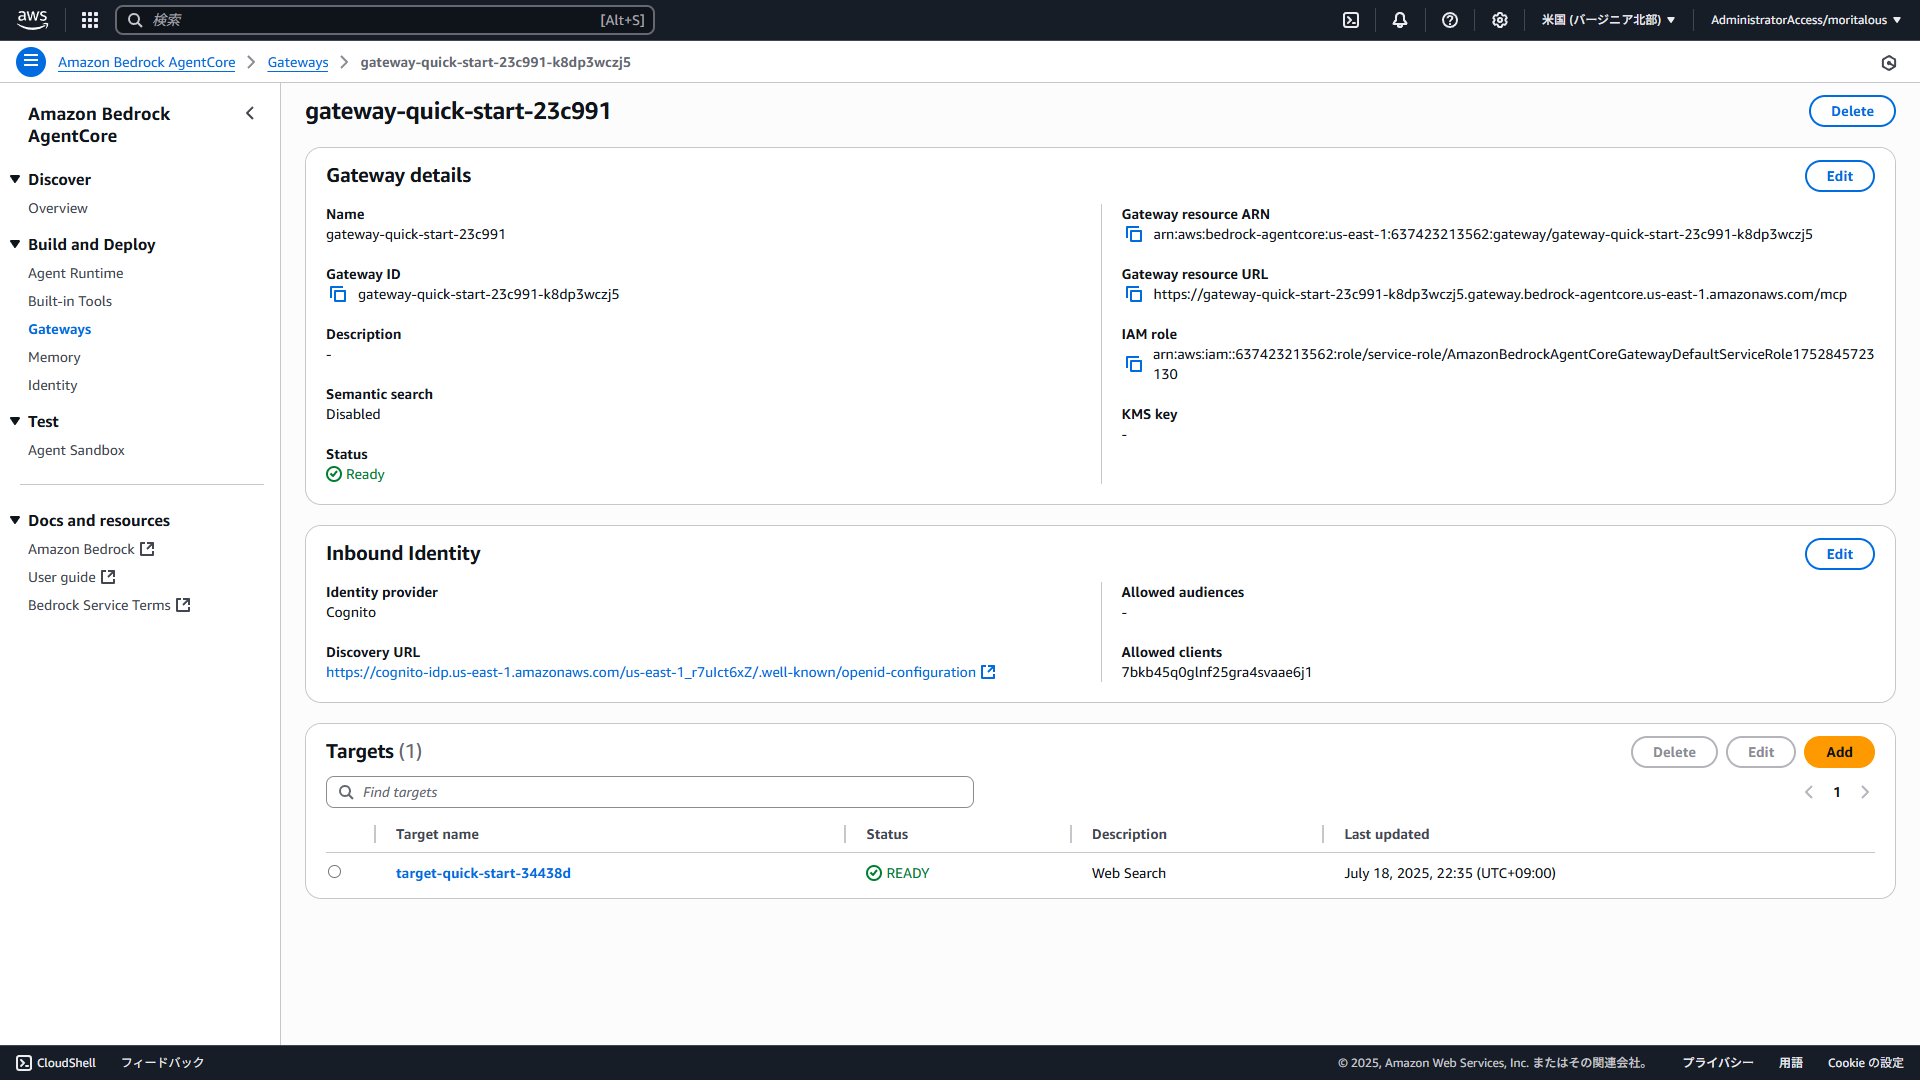Collapse the Discover section
Image resolution: width=1920 pixels, height=1080 pixels.
pyautogui.click(x=15, y=179)
